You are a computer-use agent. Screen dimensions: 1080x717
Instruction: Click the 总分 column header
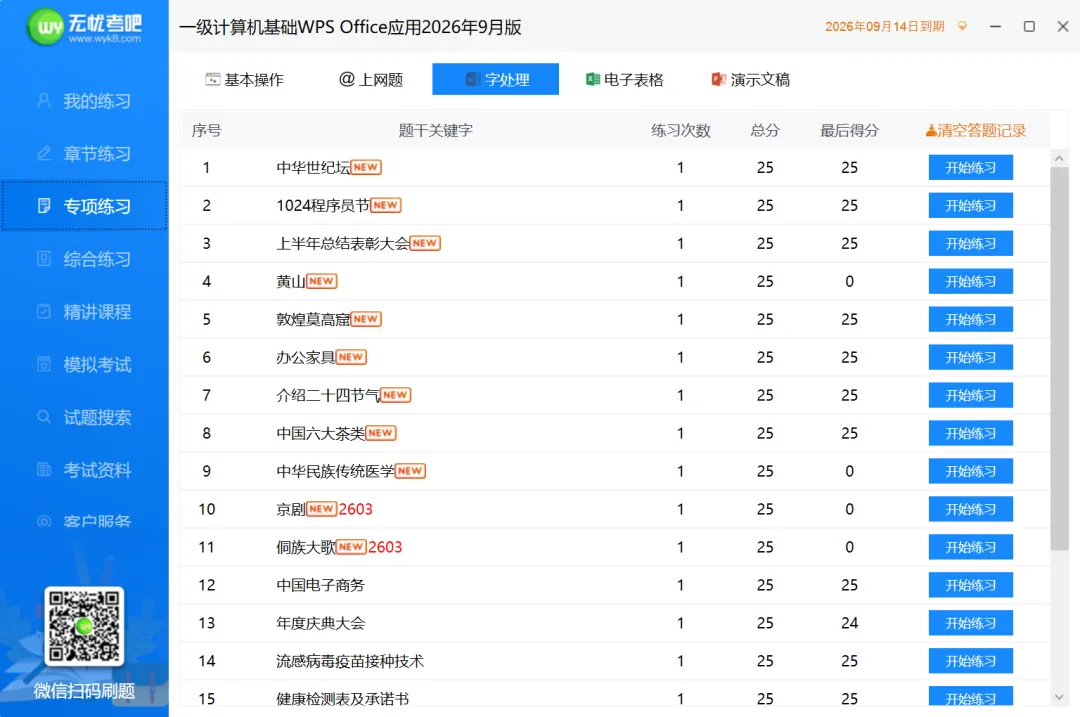[x=765, y=130]
